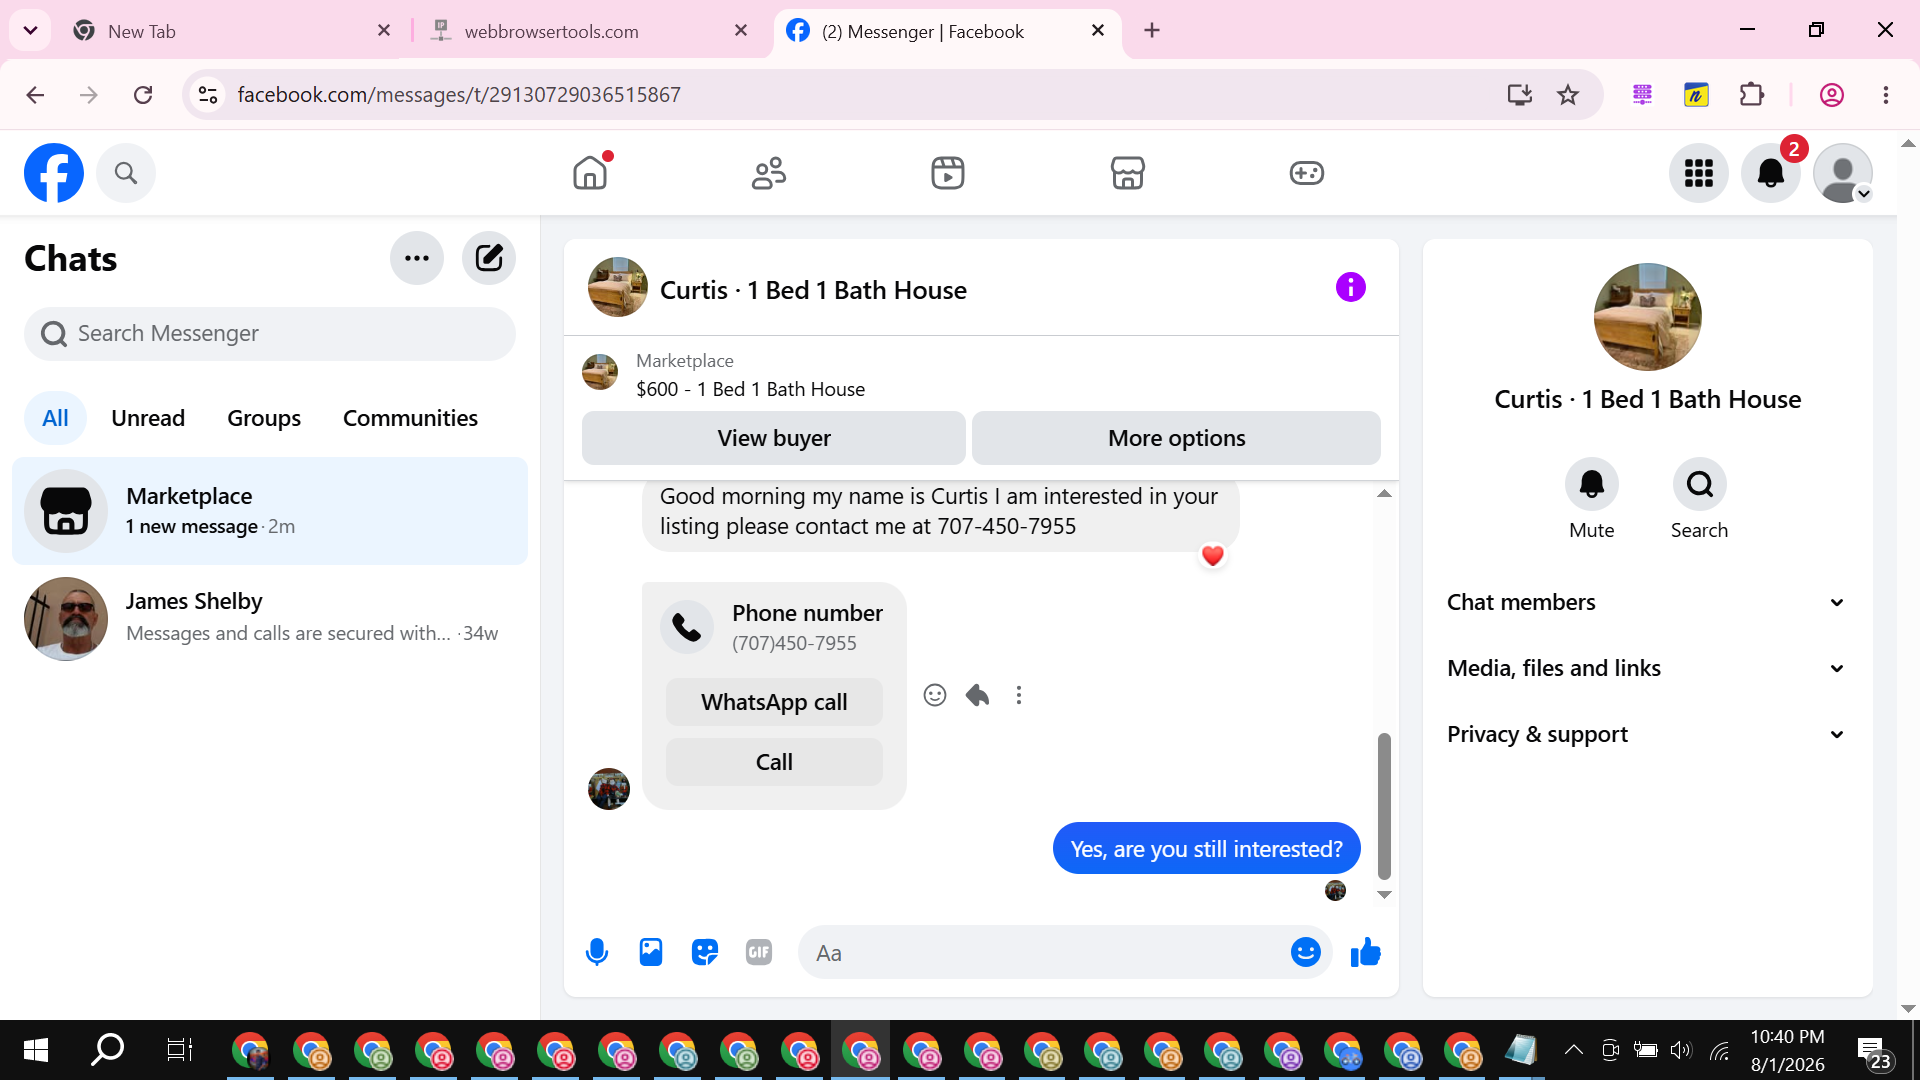This screenshot has height=1080, width=1920.
Task: Open a new browser tab with plus button
Action: 1152,31
